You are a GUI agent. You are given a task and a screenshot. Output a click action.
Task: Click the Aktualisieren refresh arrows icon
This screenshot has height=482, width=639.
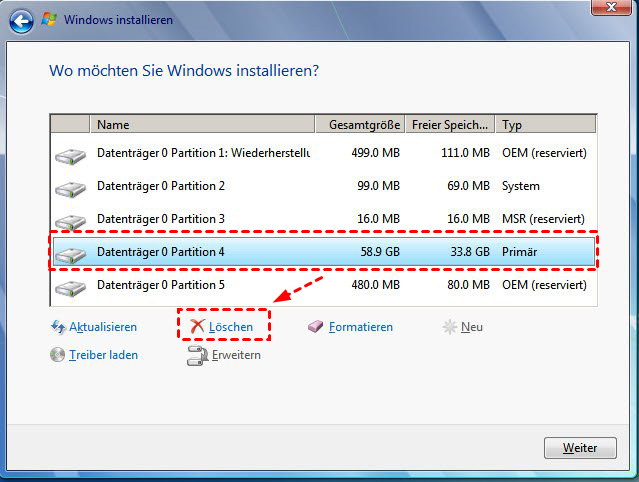coord(58,327)
